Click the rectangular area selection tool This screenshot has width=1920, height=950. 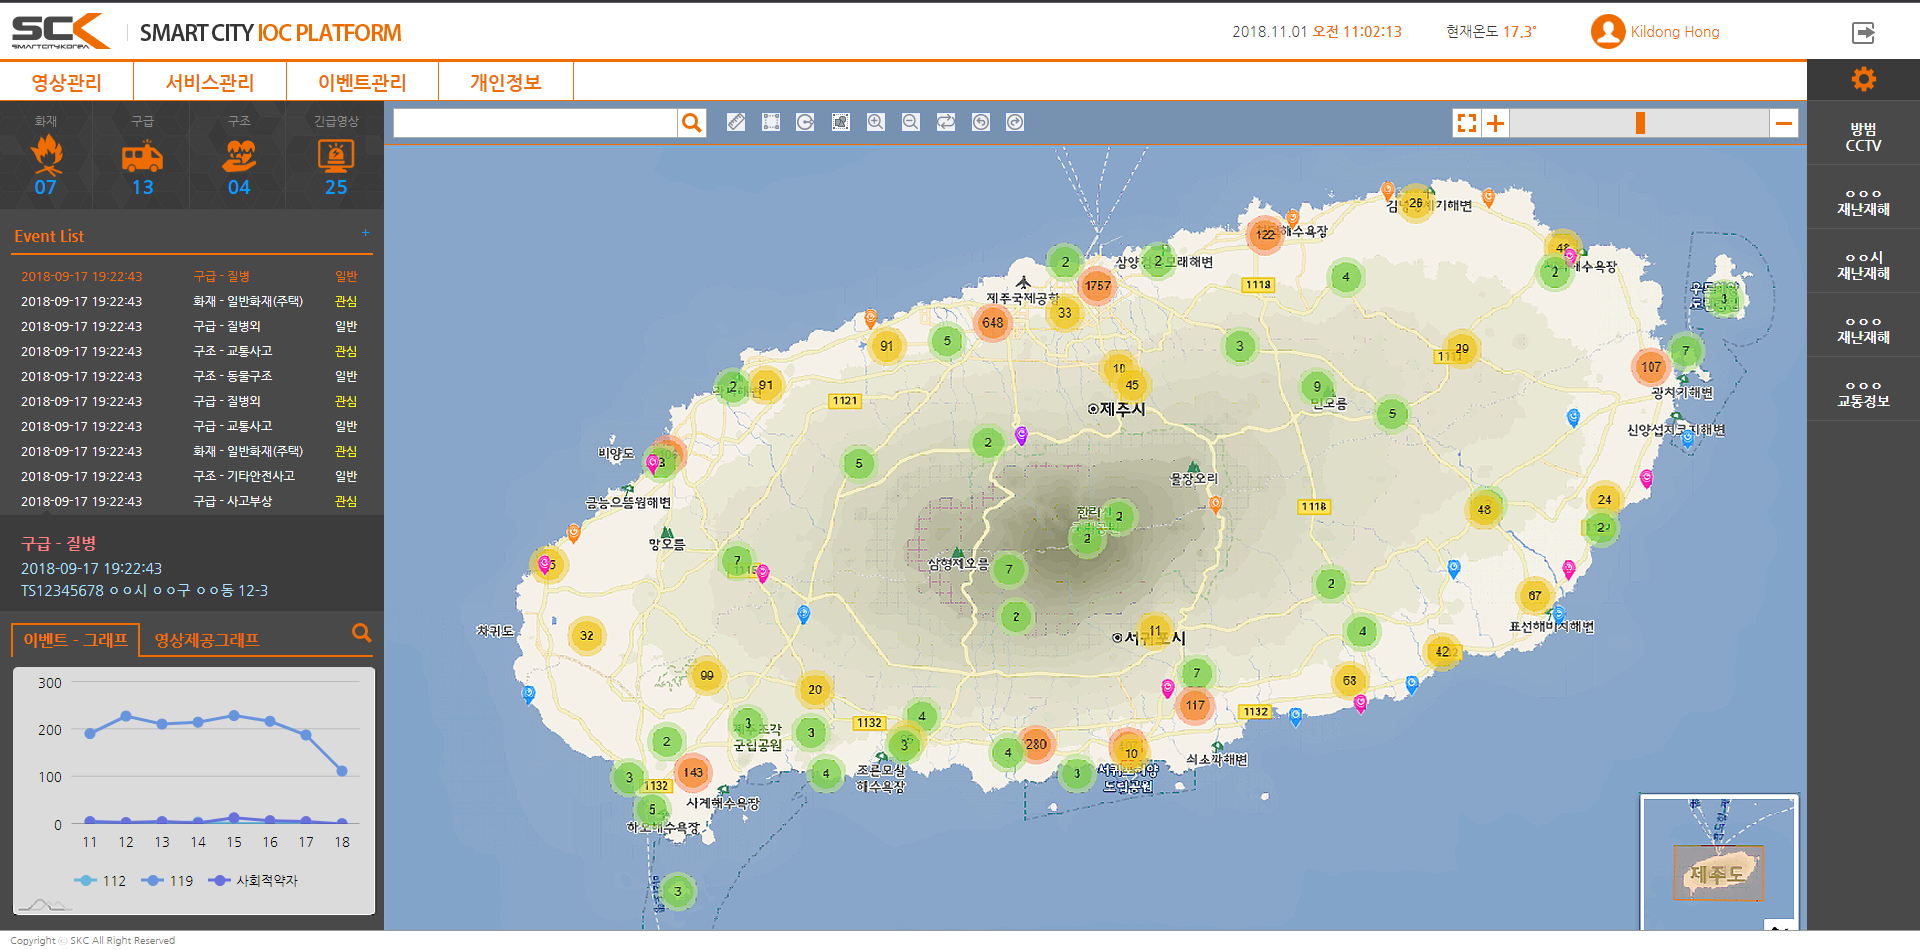point(771,122)
